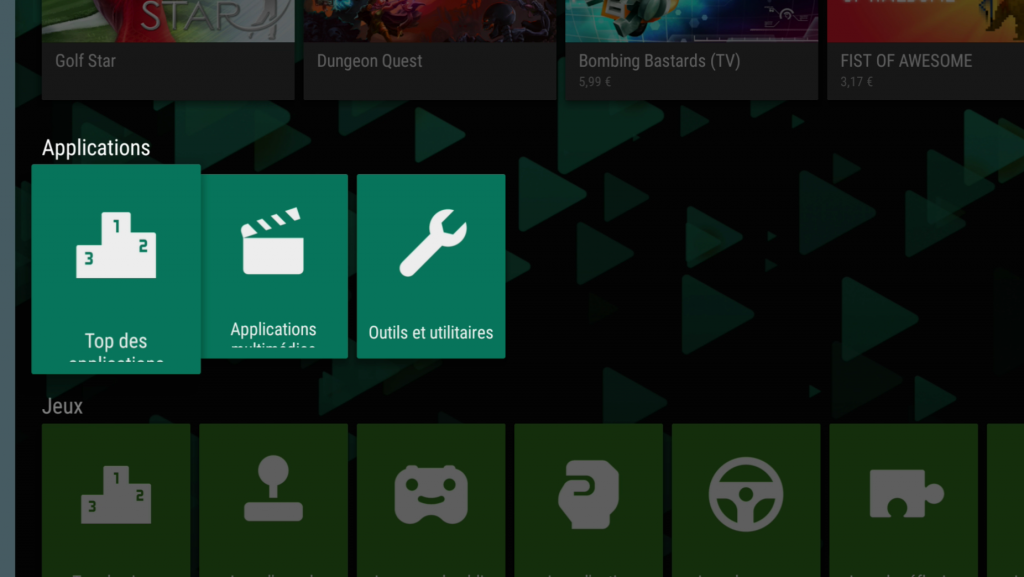Select the Bombing Bastards (TV) card
This screenshot has height=577, width=1024.
click(x=692, y=50)
